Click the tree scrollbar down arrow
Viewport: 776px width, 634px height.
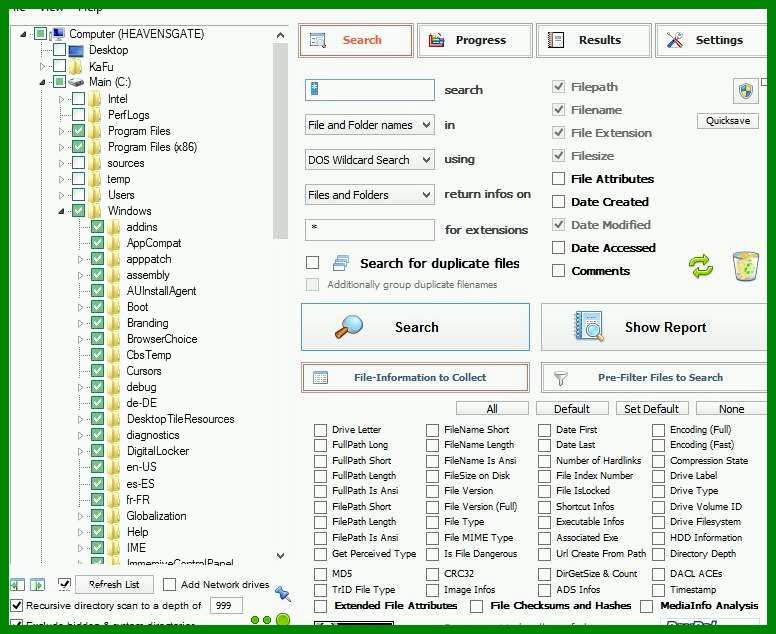click(x=281, y=556)
